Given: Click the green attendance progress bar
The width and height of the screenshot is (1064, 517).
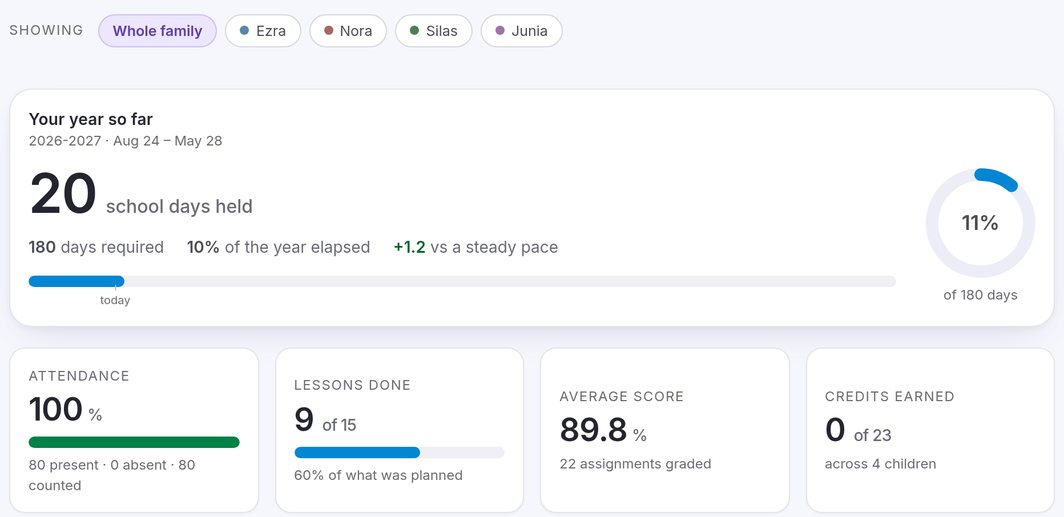Looking at the screenshot, I should click(x=134, y=442).
